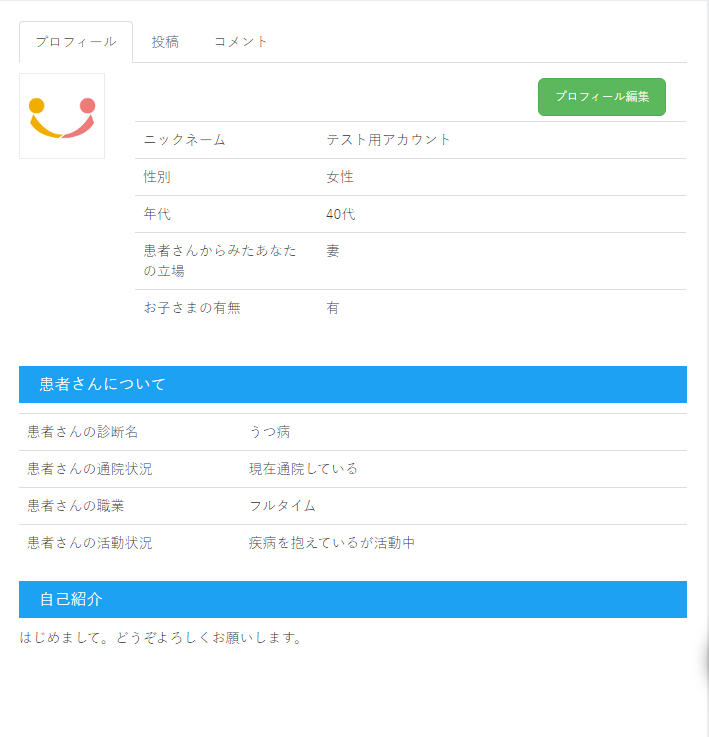The width and height of the screenshot is (709, 737).
Task: Click the フルタイム occupation value
Action: click(282, 506)
